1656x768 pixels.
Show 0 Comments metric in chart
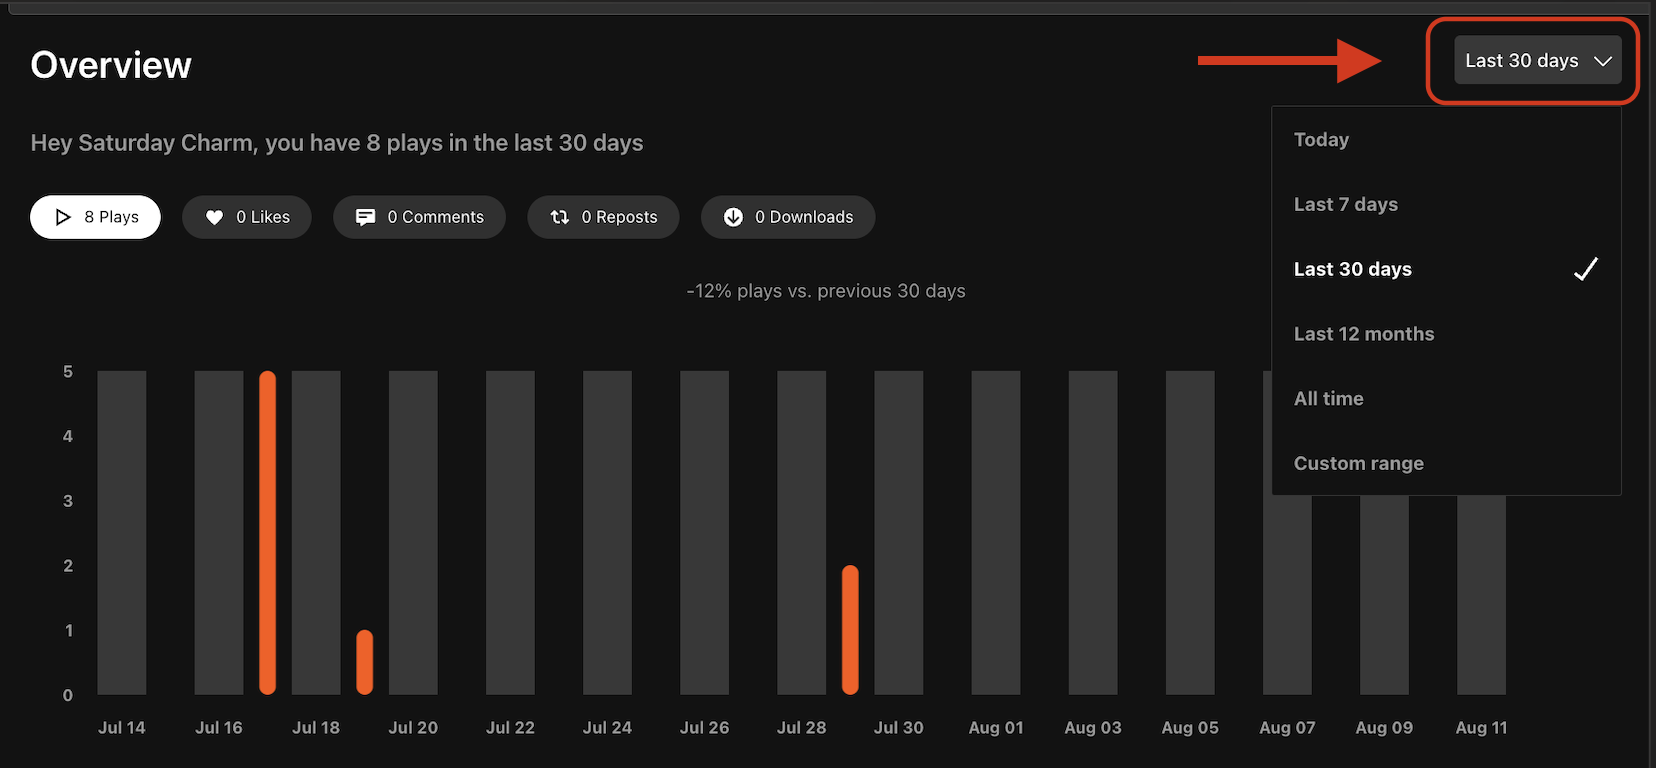[x=419, y=217]
